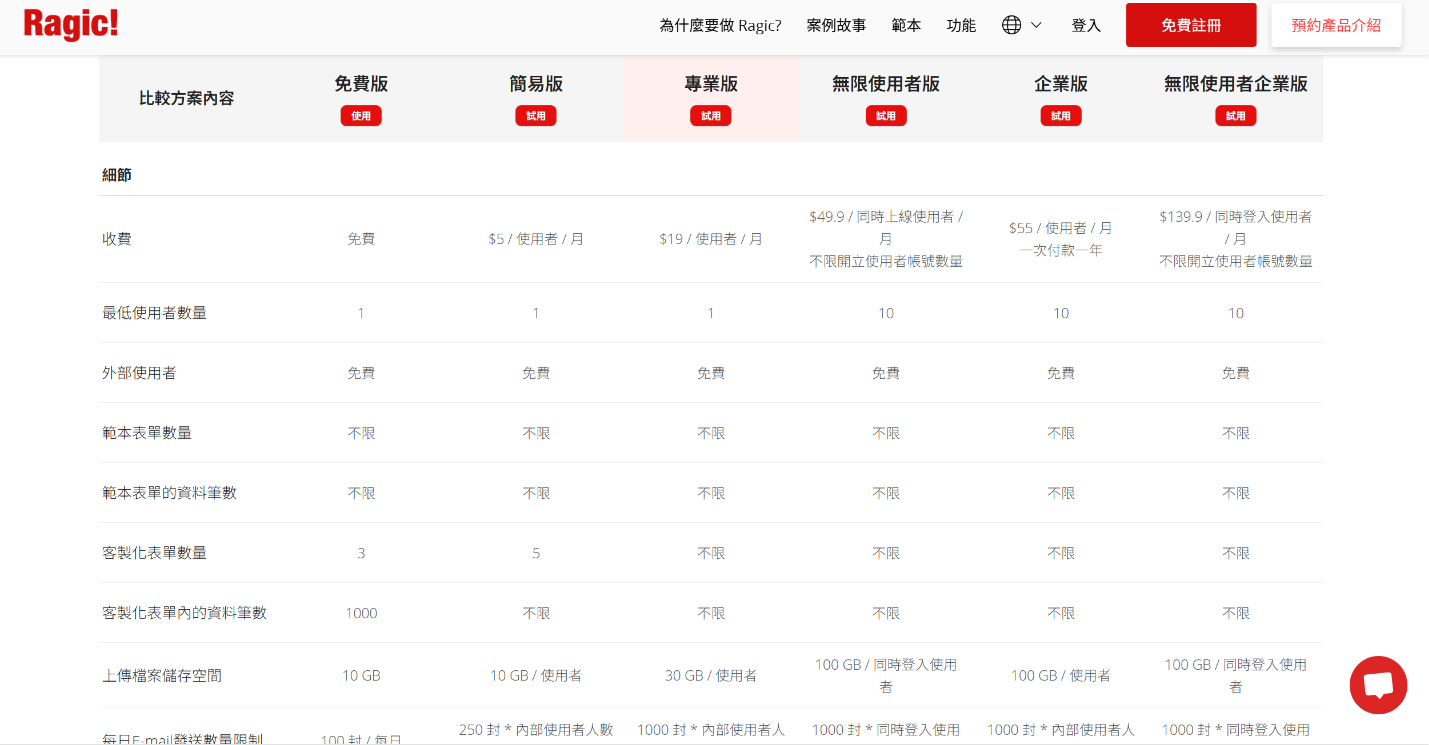1429x745 pixels.
Task: Click the 外部使用者 row label
Action: click(139, 373)
